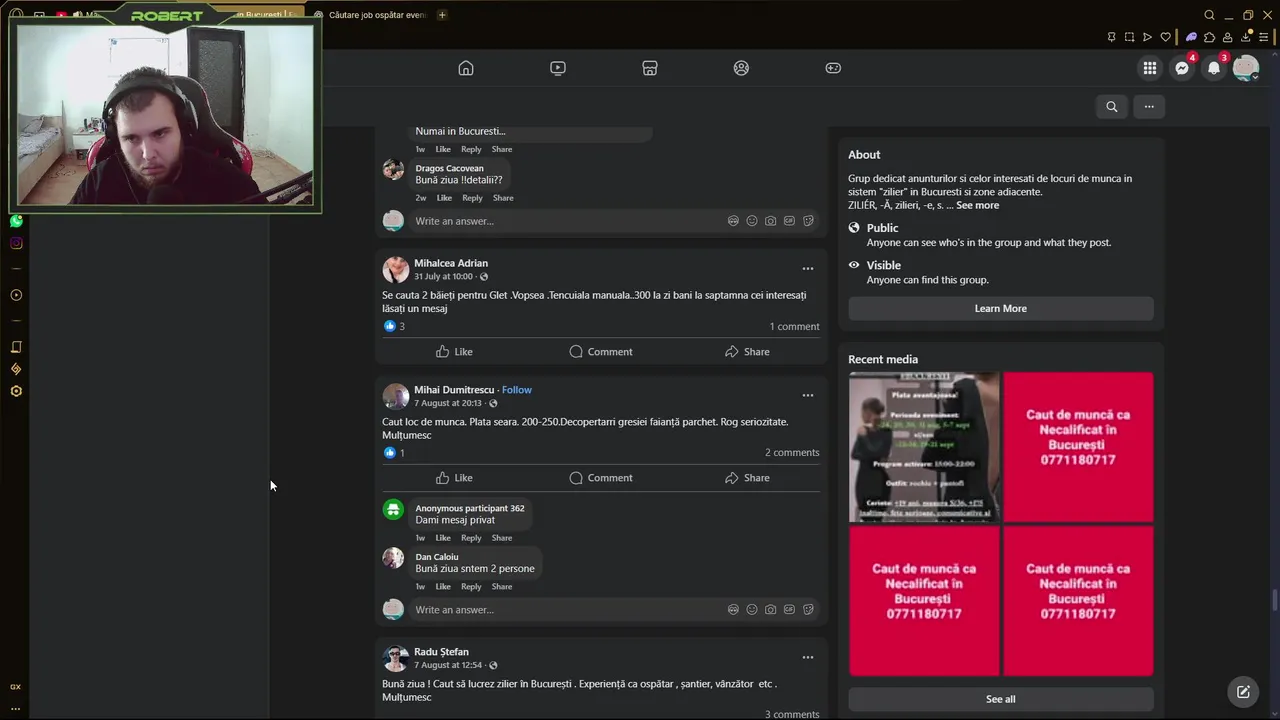This screenshot has width=1280, height=720.
Task: Open the Marketplace icon
Action: click(x=650, y=68)
